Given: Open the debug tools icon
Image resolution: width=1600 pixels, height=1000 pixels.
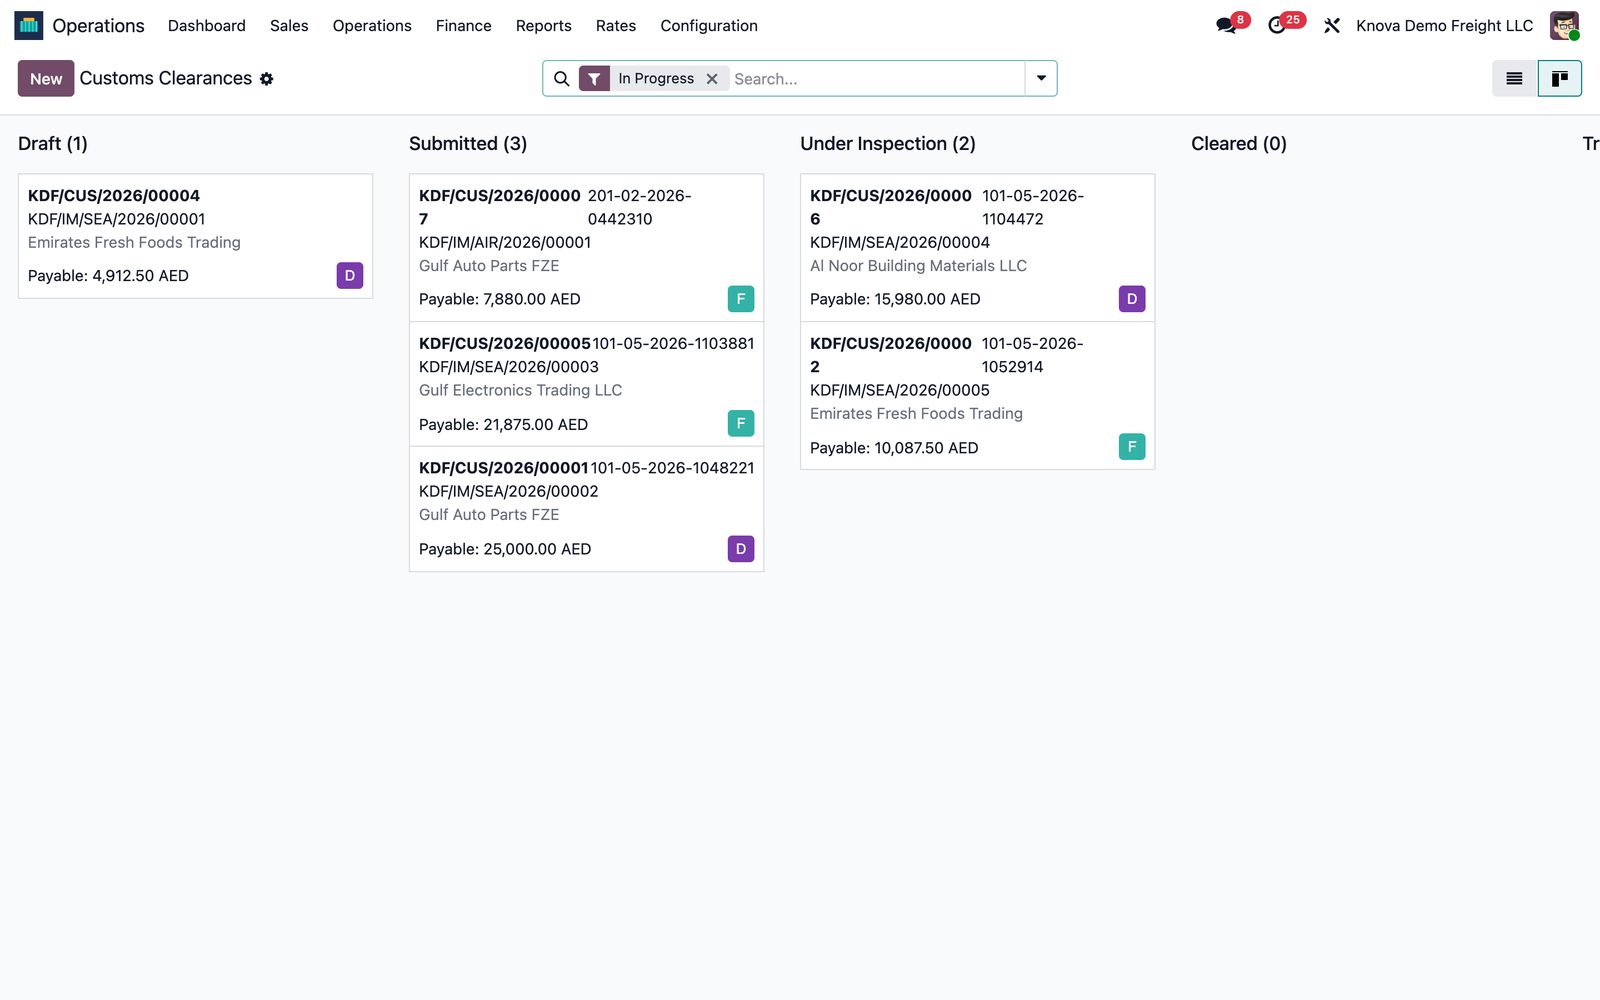Looking at the screenshot, I should pos(1332,25).
